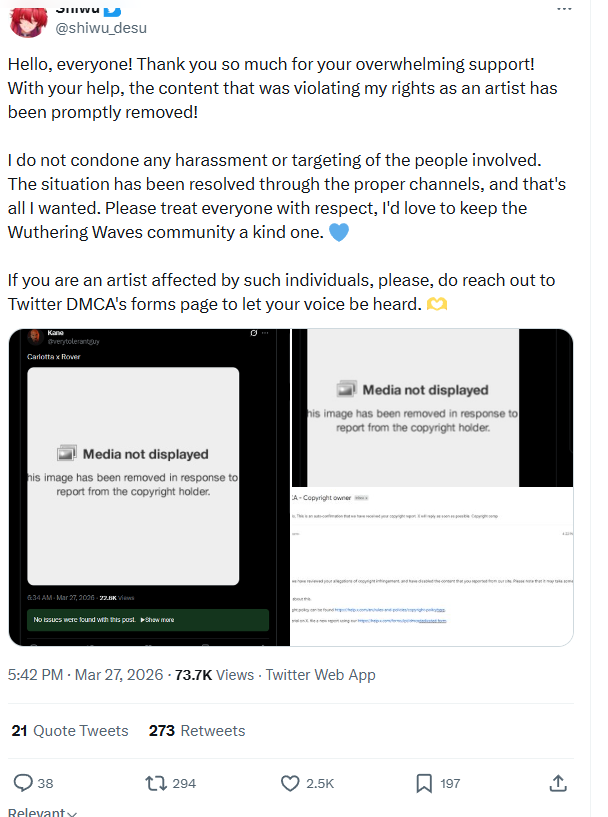The width and height of the screenshot is (608, 817).
Task: Click the 73.7K Views count
Action: (215, 675)
